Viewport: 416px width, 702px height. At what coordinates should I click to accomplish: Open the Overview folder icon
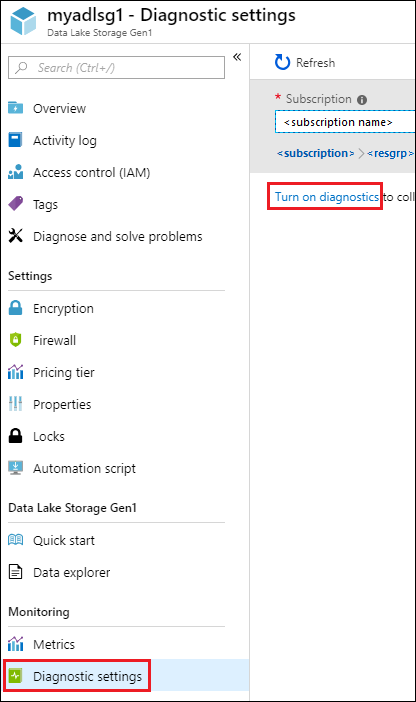[16, 107]
